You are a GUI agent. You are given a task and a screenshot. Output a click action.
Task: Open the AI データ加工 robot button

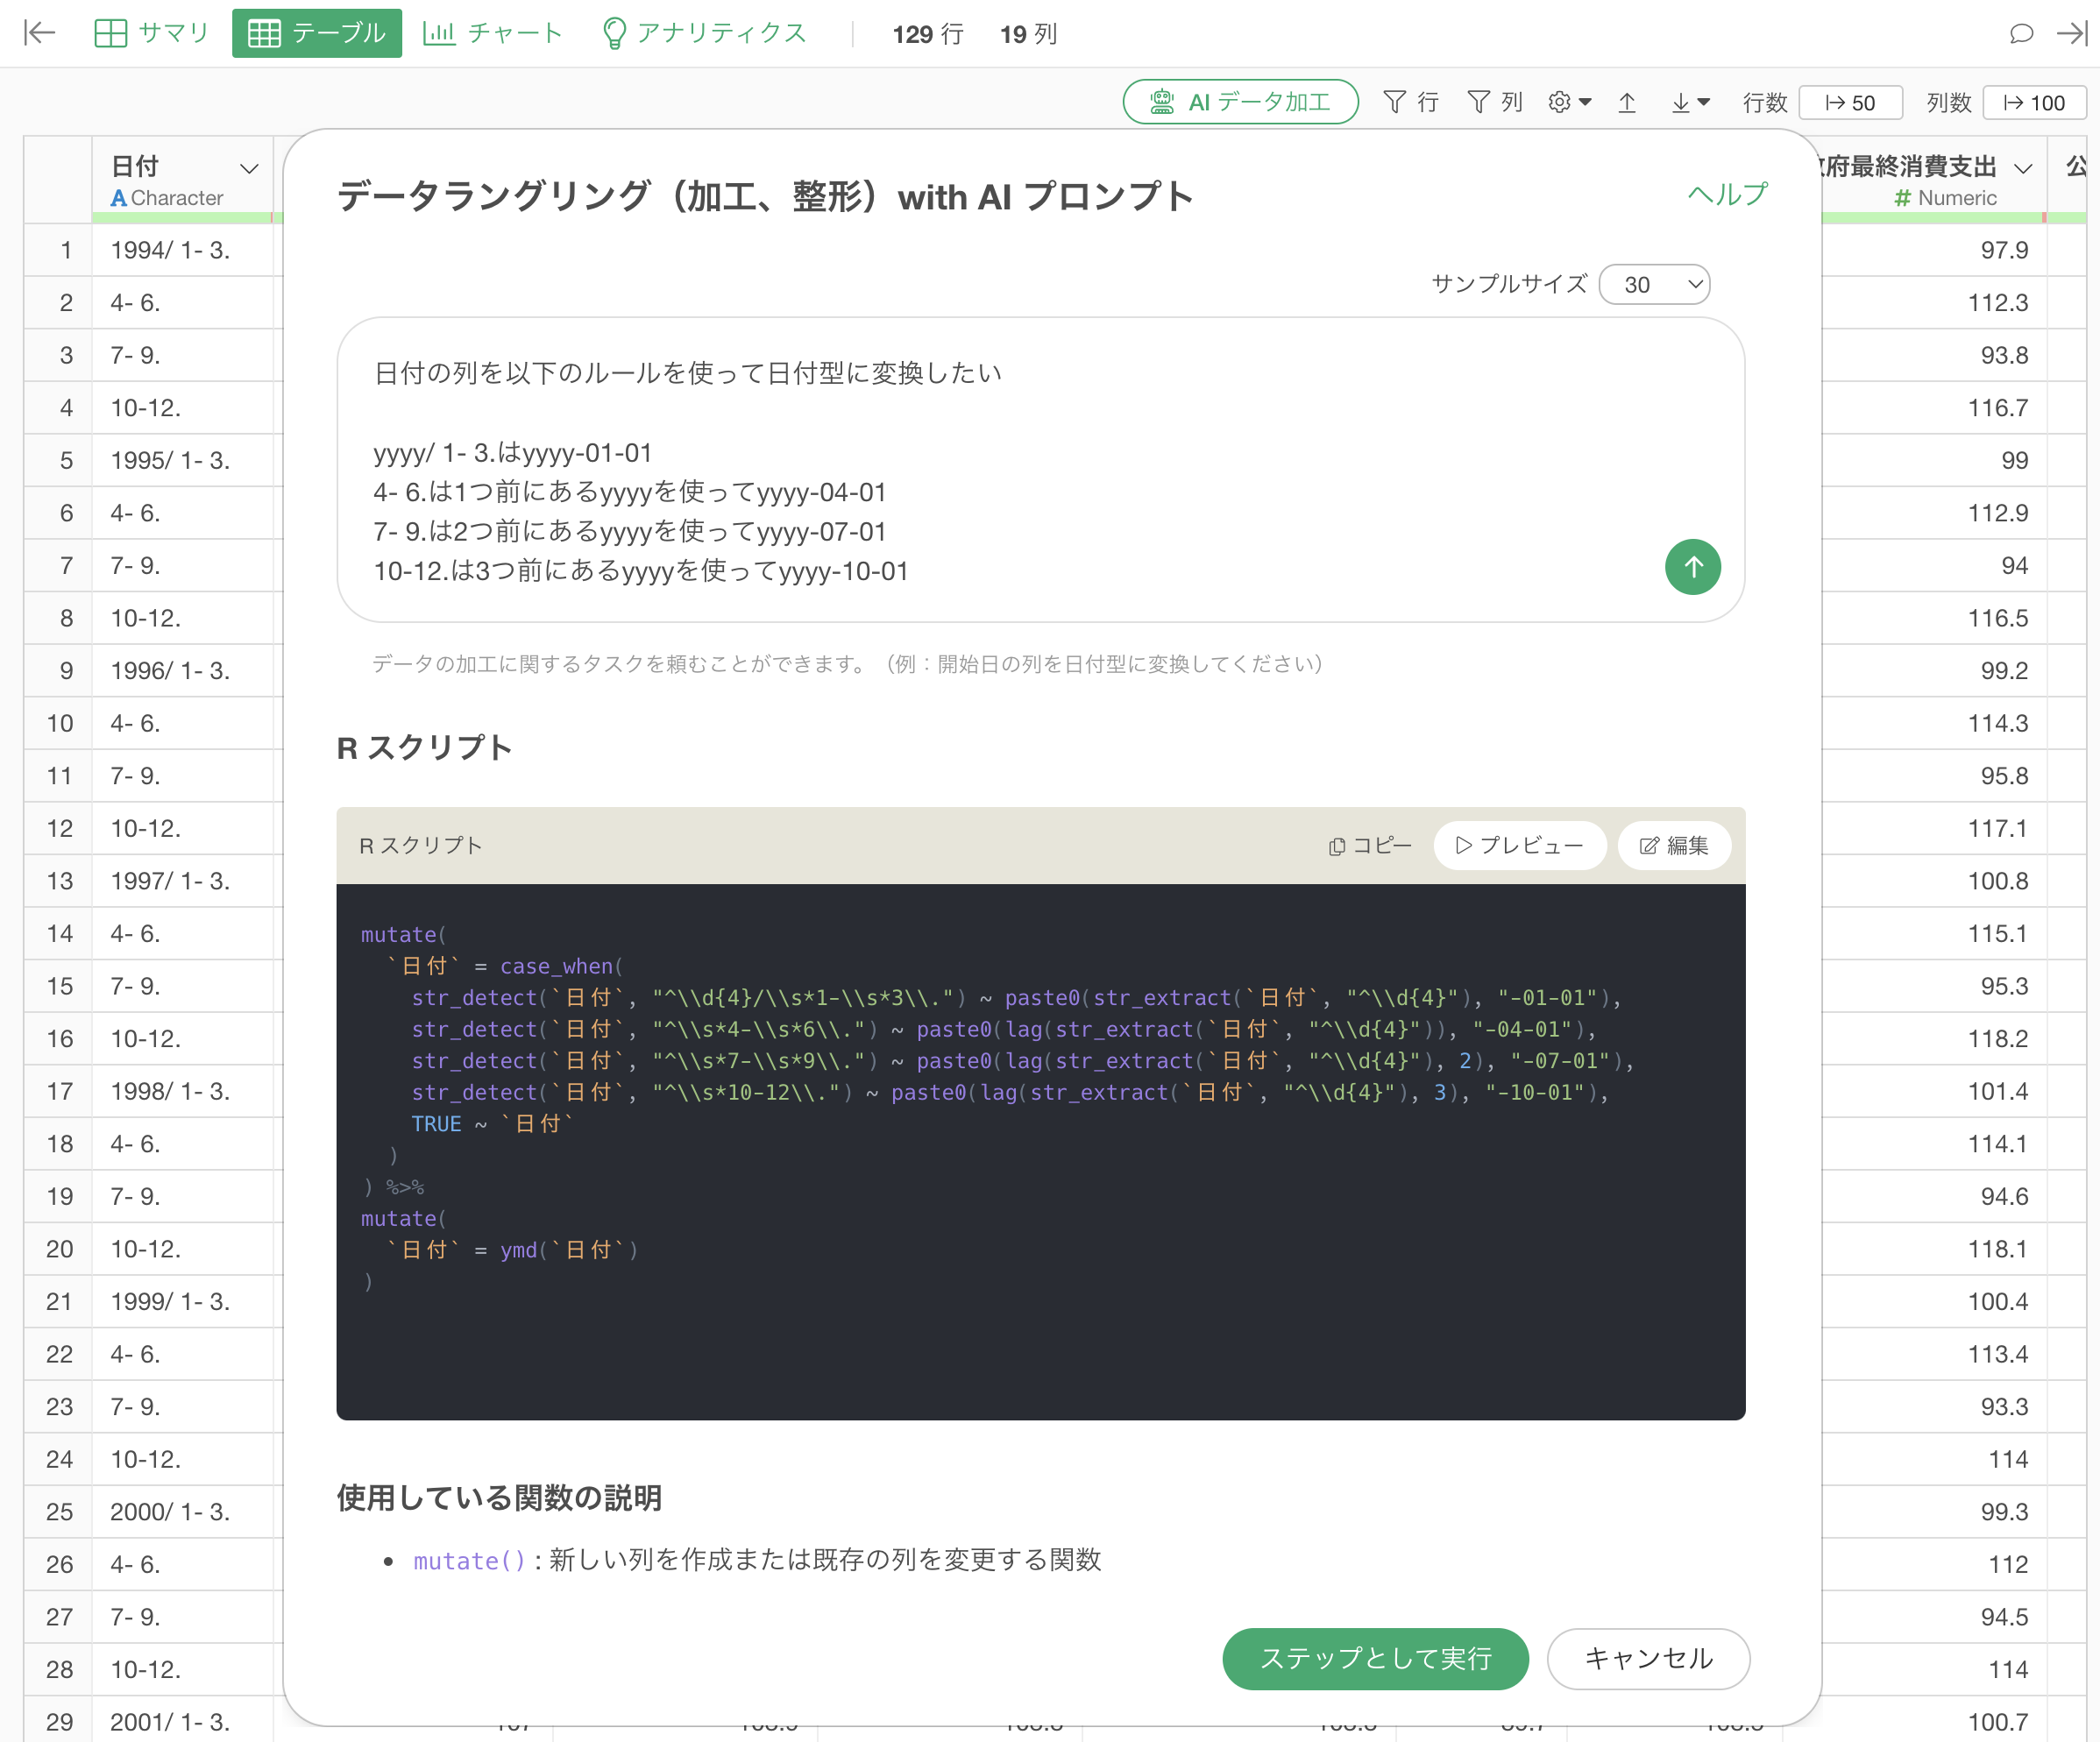1240,102
